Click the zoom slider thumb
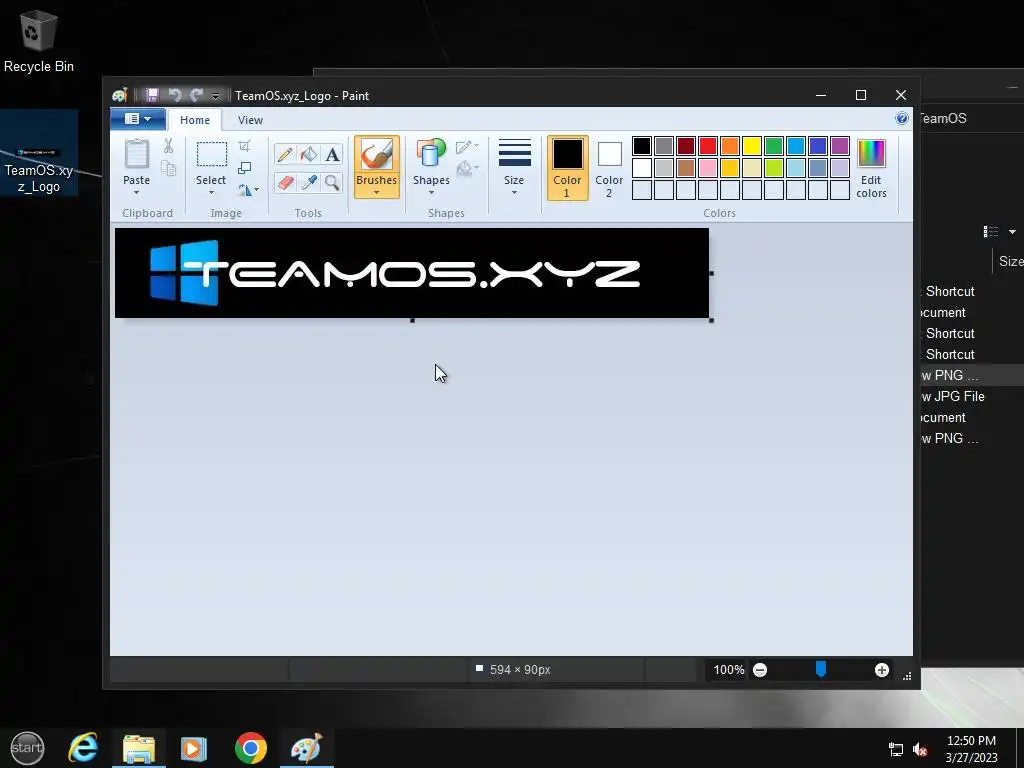1024x768 pixels. click(821, 669)
